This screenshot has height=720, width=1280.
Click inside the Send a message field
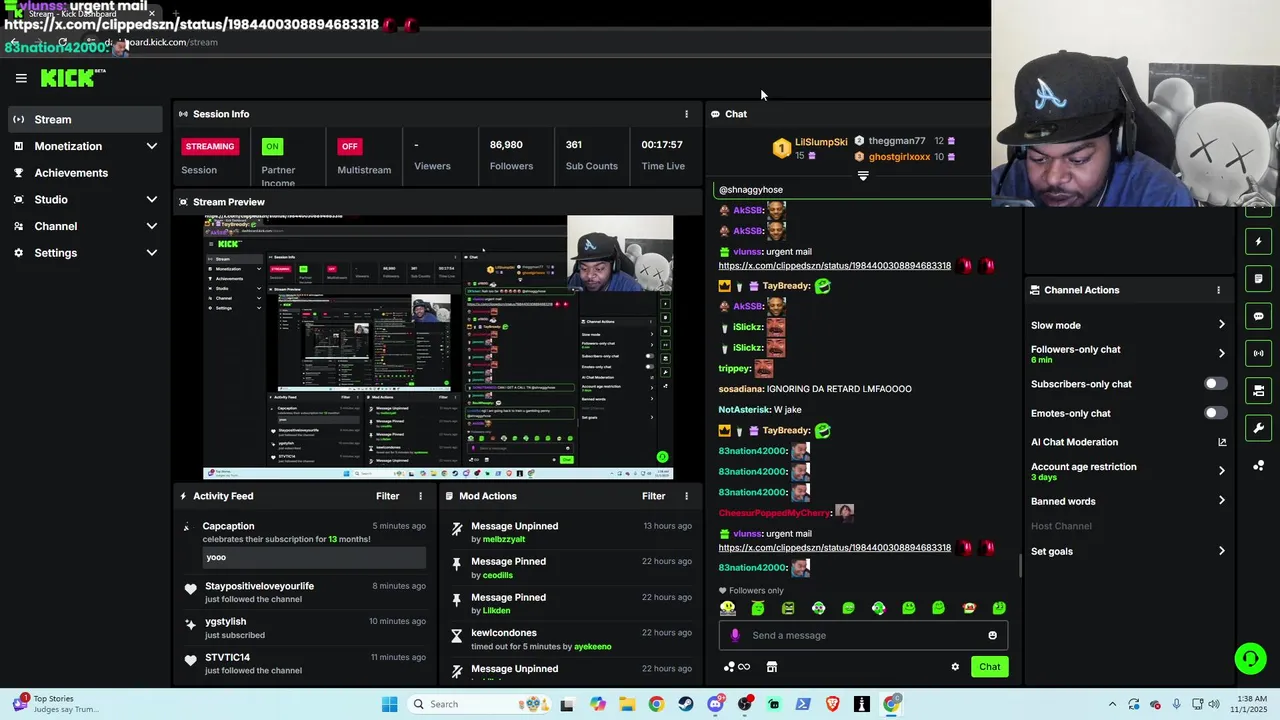[x=863, y=635]
